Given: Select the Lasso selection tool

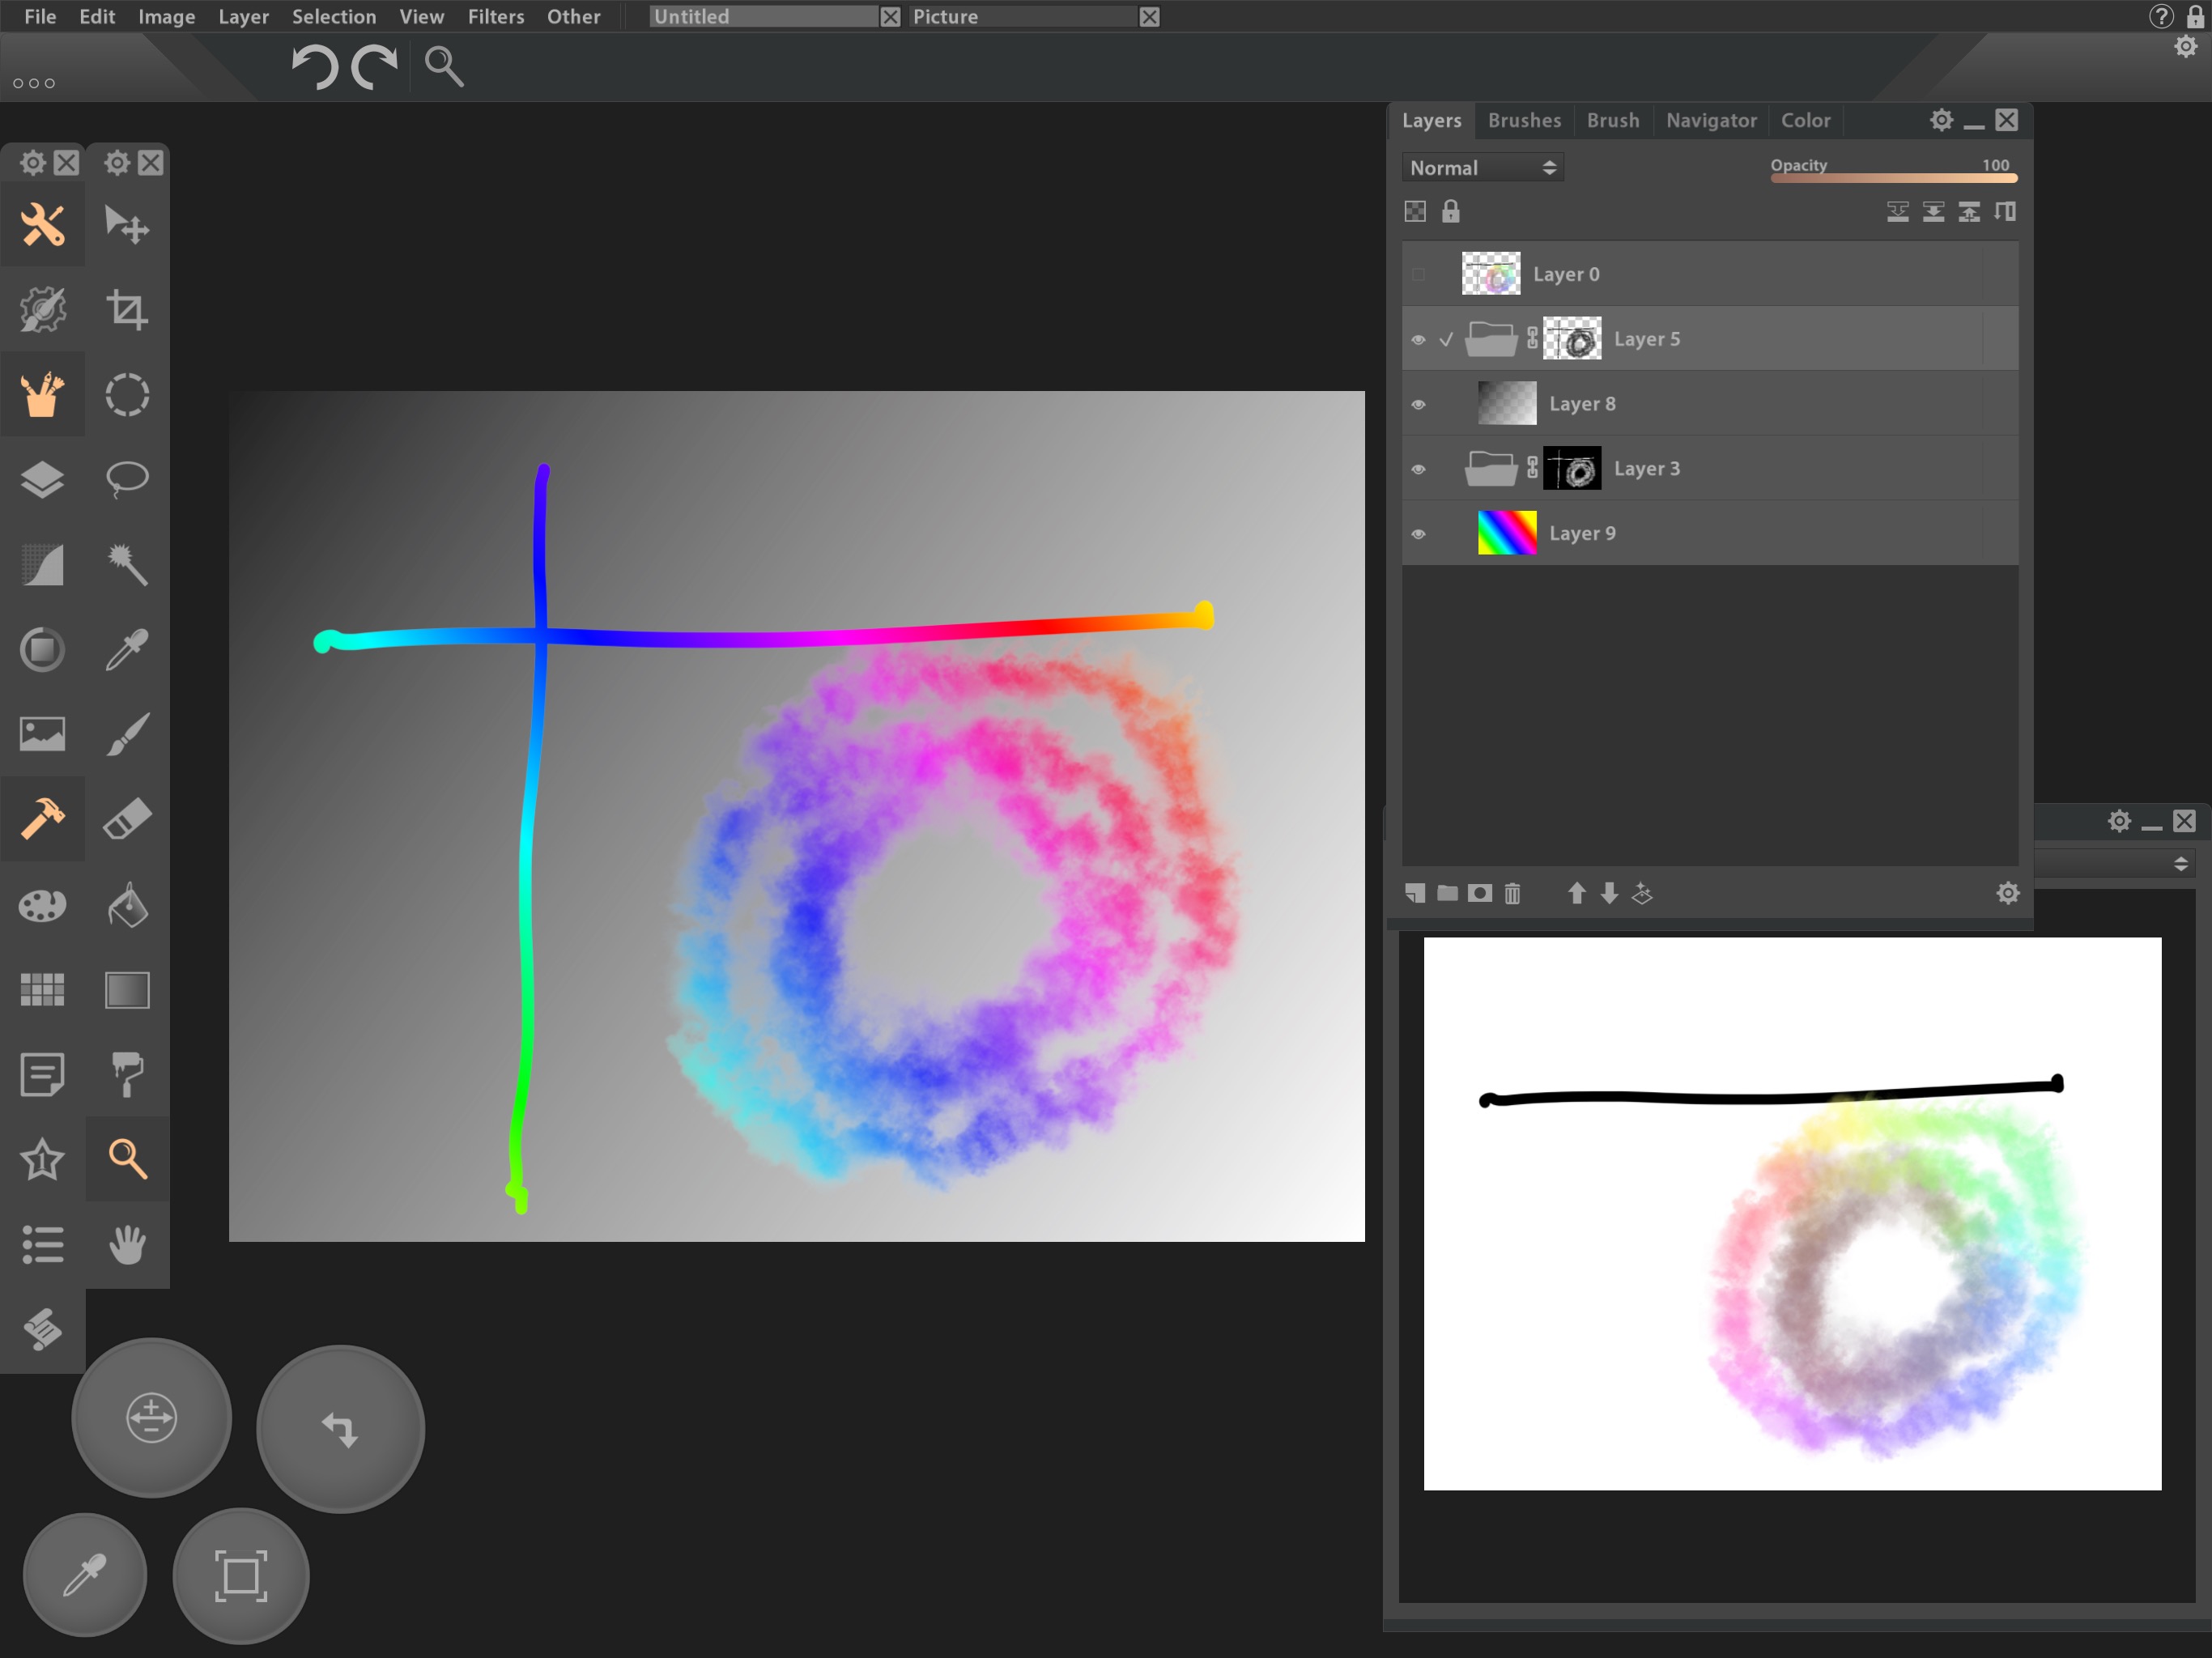Looking at the screenshot, I should tap(127, 479).
